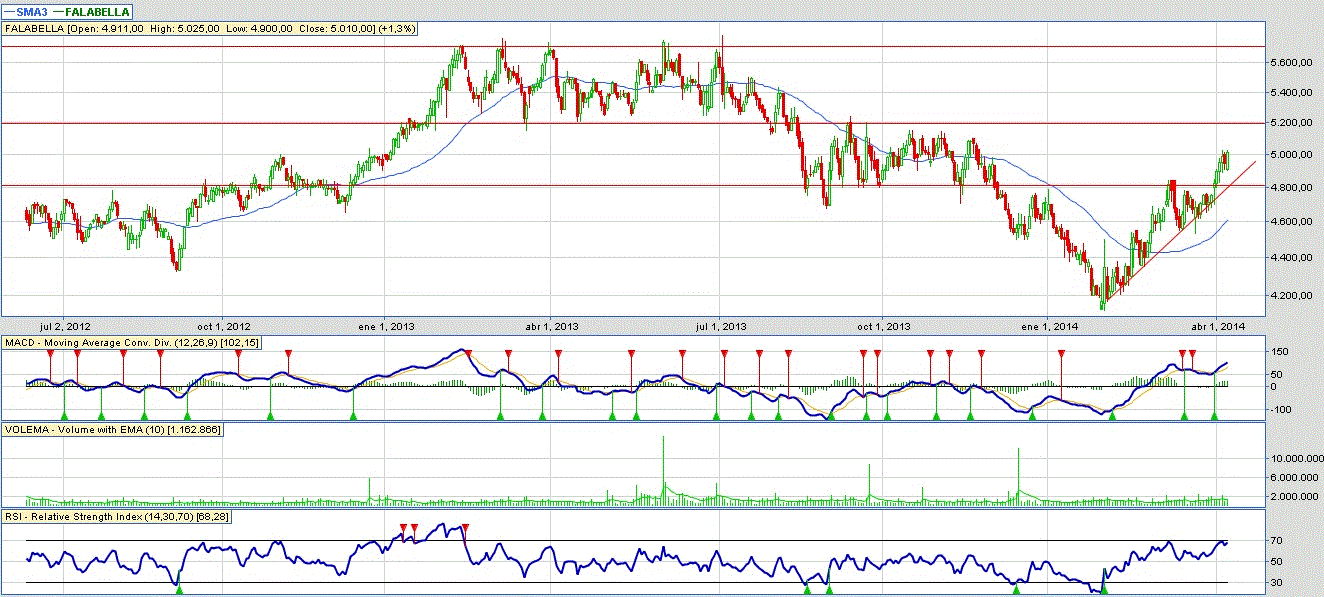1324x597 pixels.
Task: Click the 70 label on RSI axis
Action: click(1277, 541)
